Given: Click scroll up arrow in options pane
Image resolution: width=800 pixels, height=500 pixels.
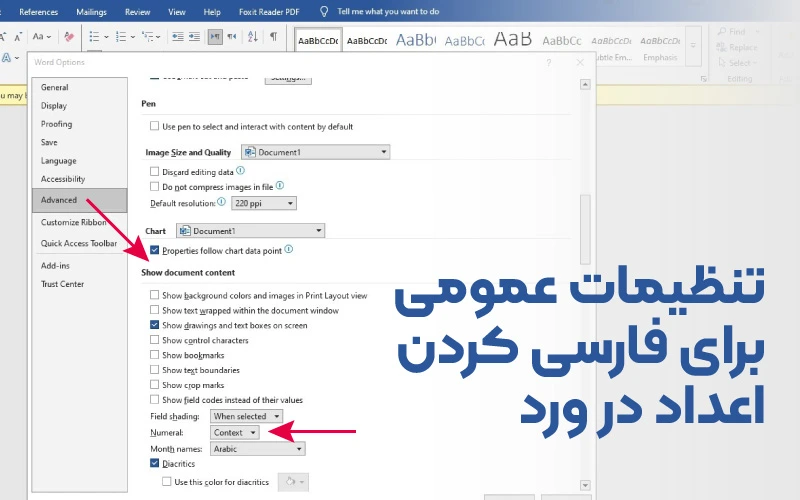Looking at the screenshot, I should click(585, 84).
